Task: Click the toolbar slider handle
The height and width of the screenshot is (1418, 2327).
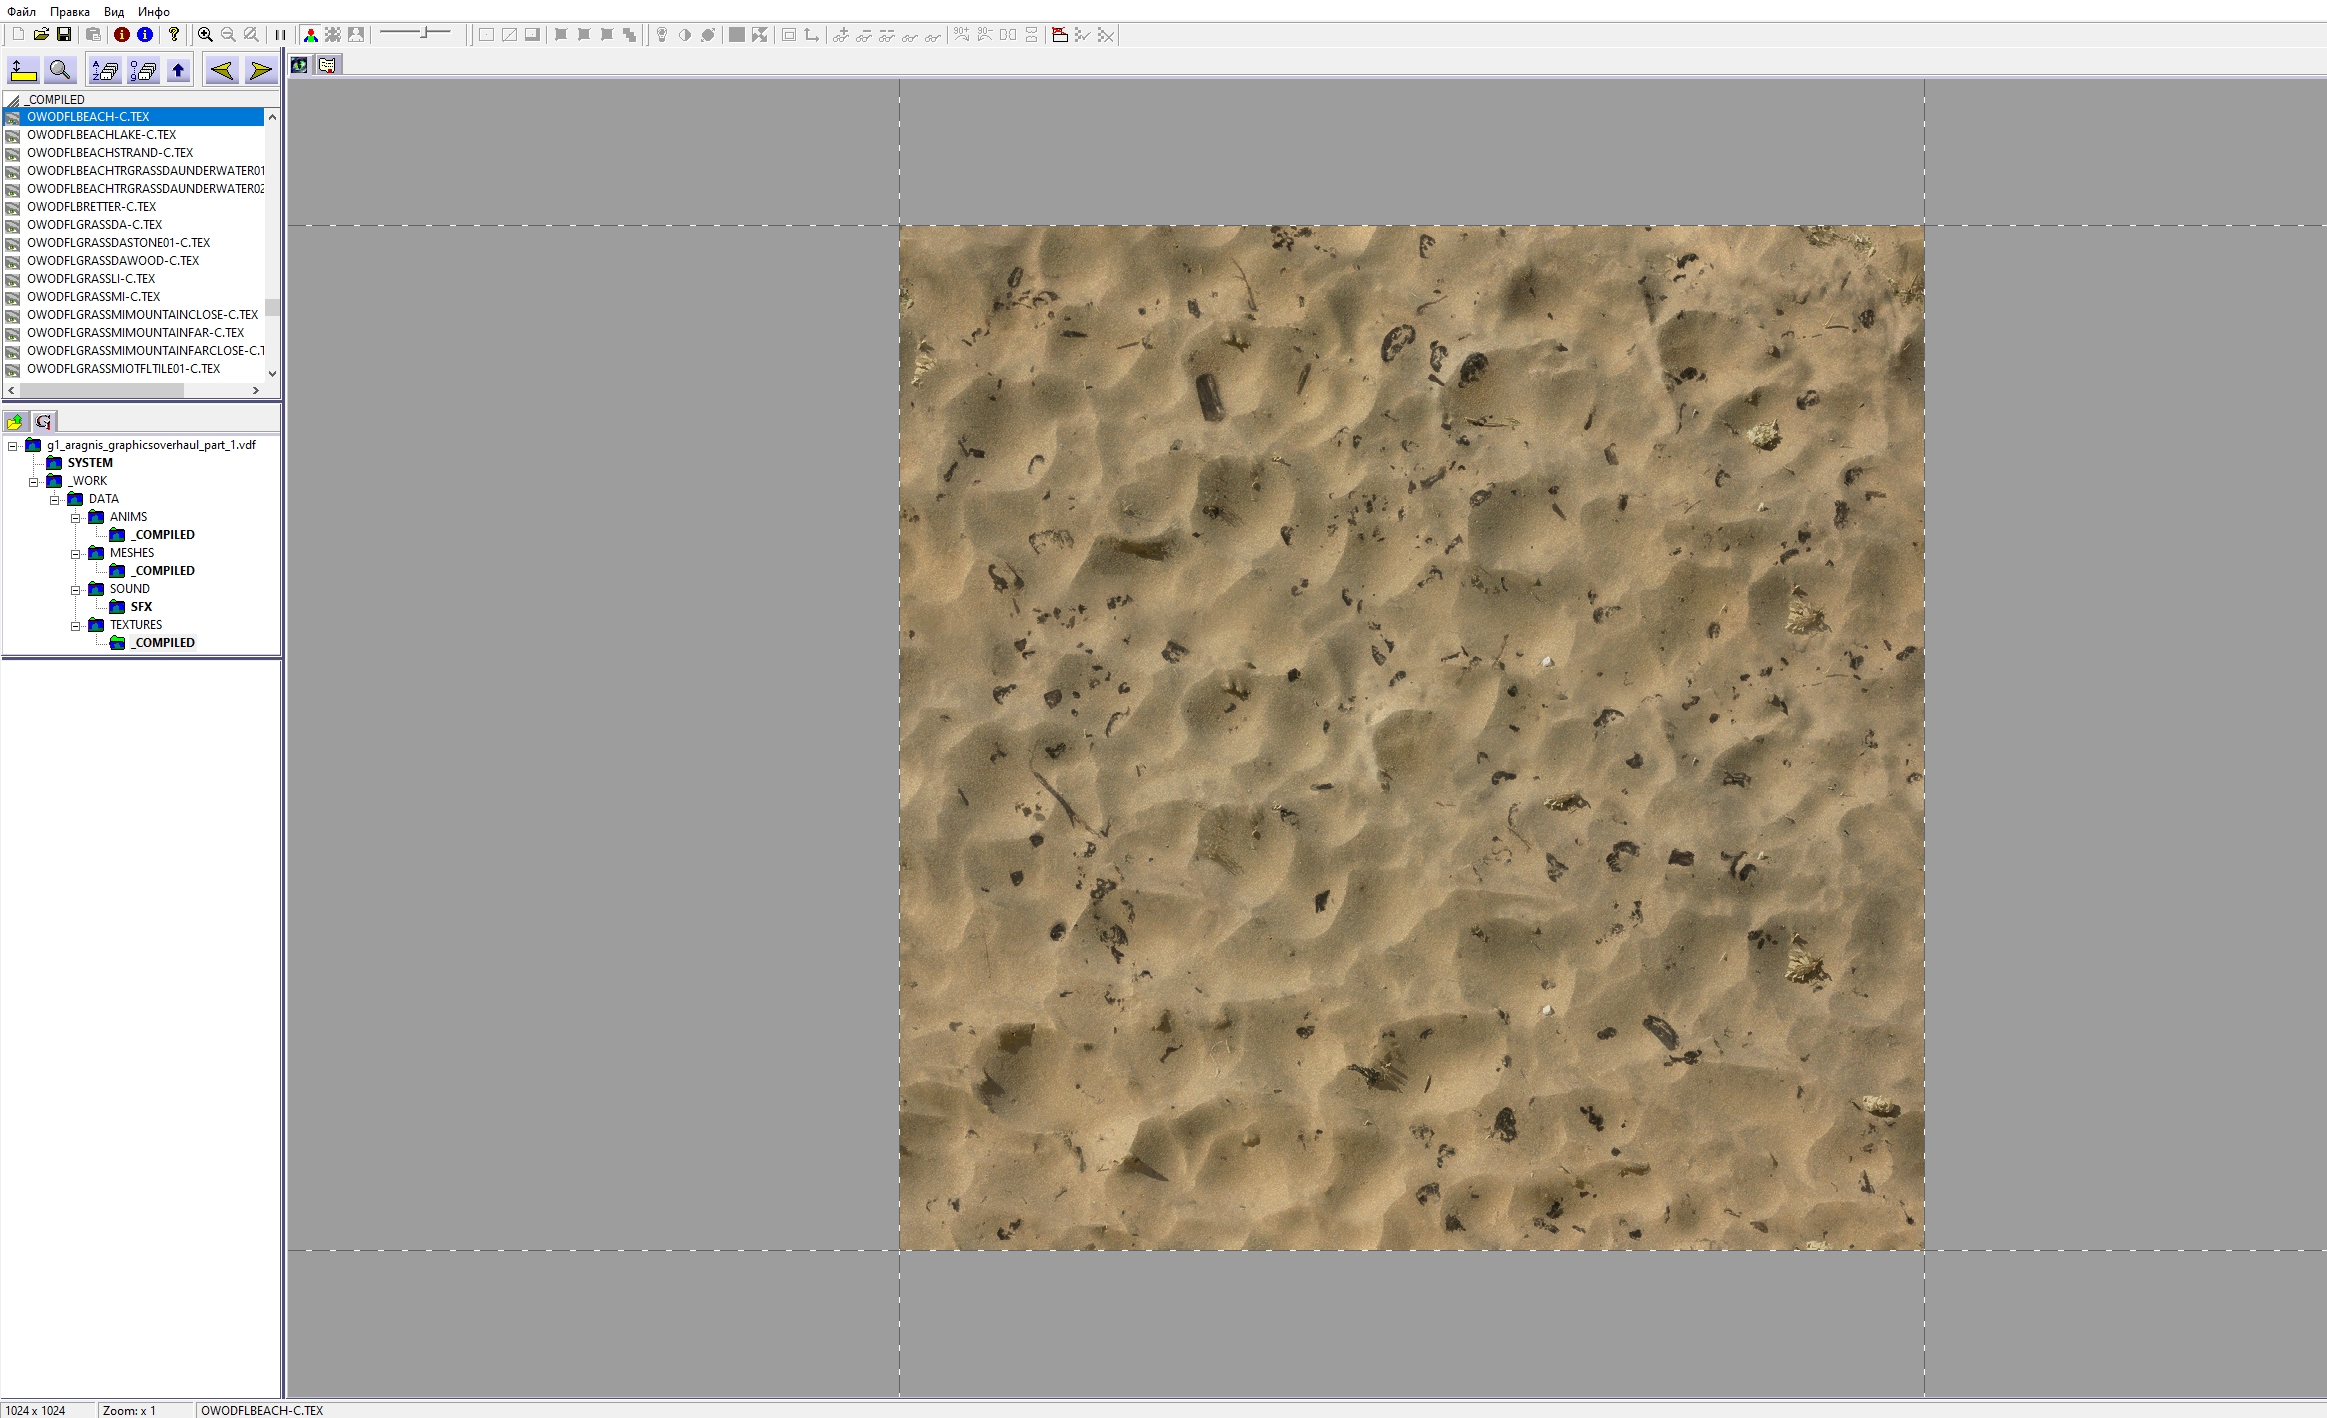Action: coord(425,34)
